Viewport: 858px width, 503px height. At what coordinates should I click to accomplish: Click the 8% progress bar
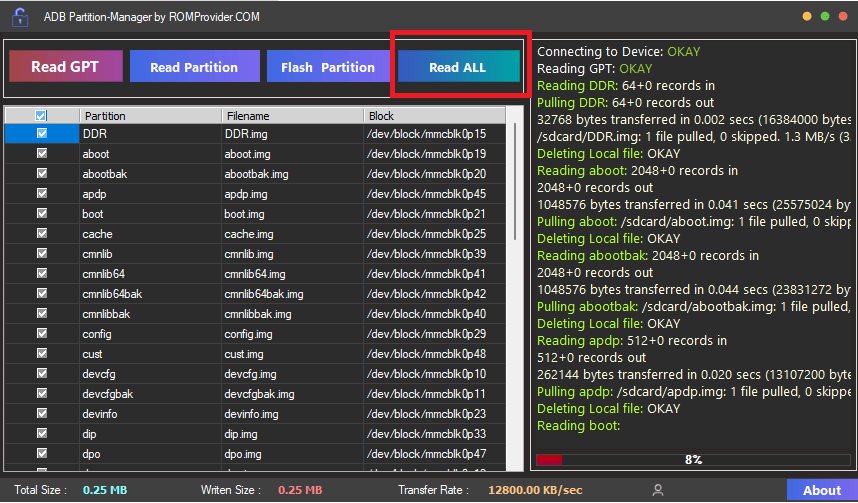pos(692,459)
